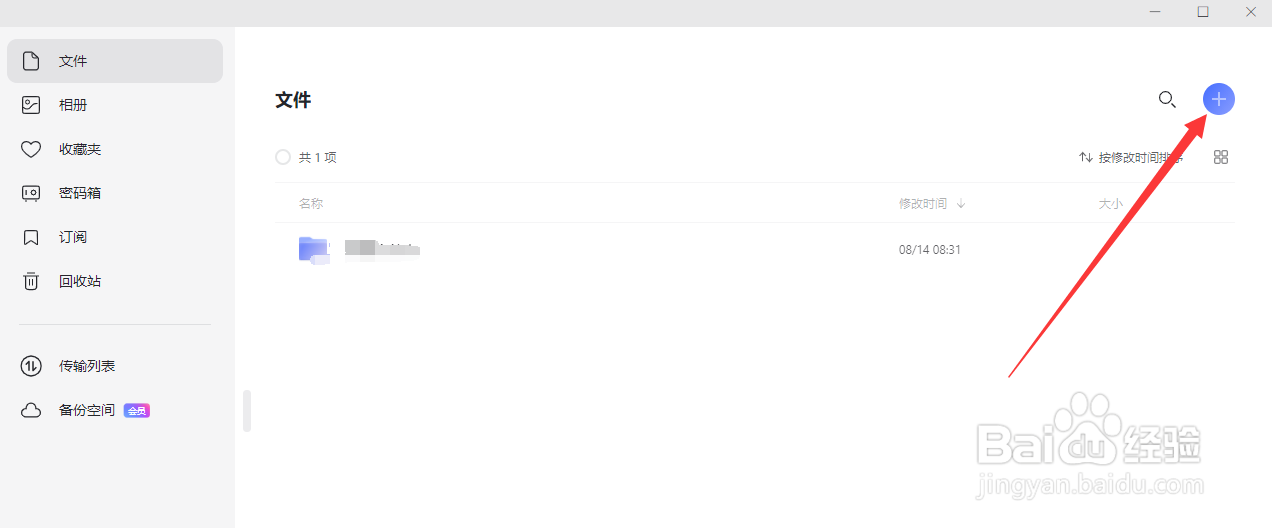The height and width of the screenshot is (528, 1272).
Task: Open the 订阅 subscription item
Action: coord(72,237)
